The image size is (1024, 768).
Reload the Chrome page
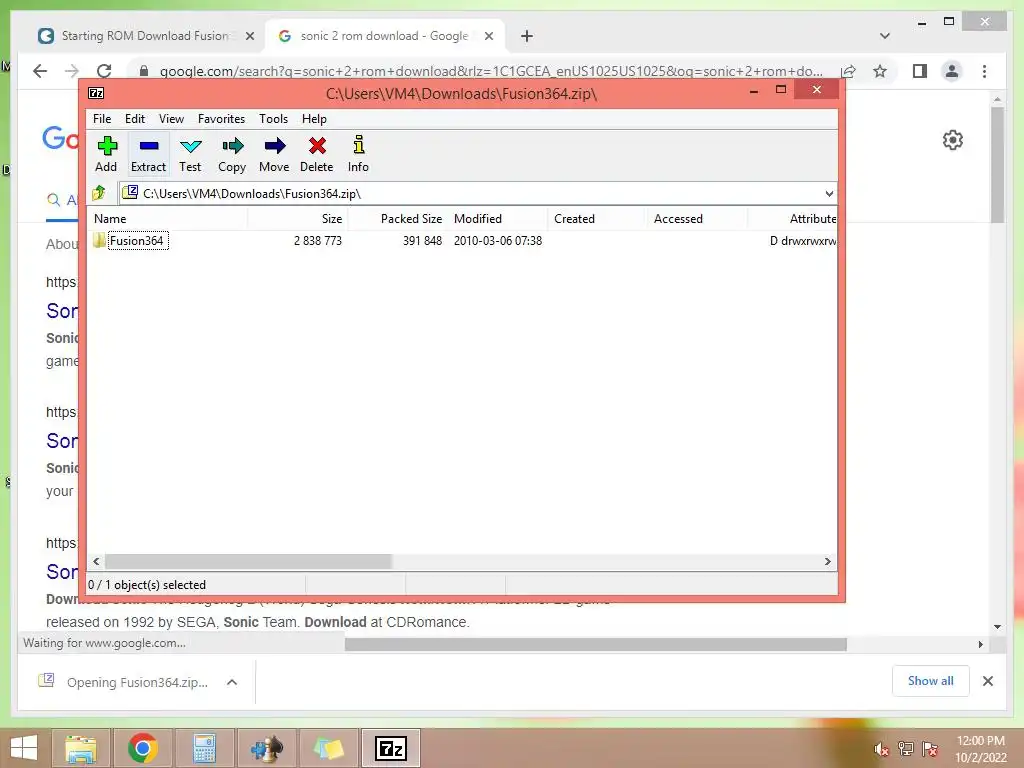104,71
